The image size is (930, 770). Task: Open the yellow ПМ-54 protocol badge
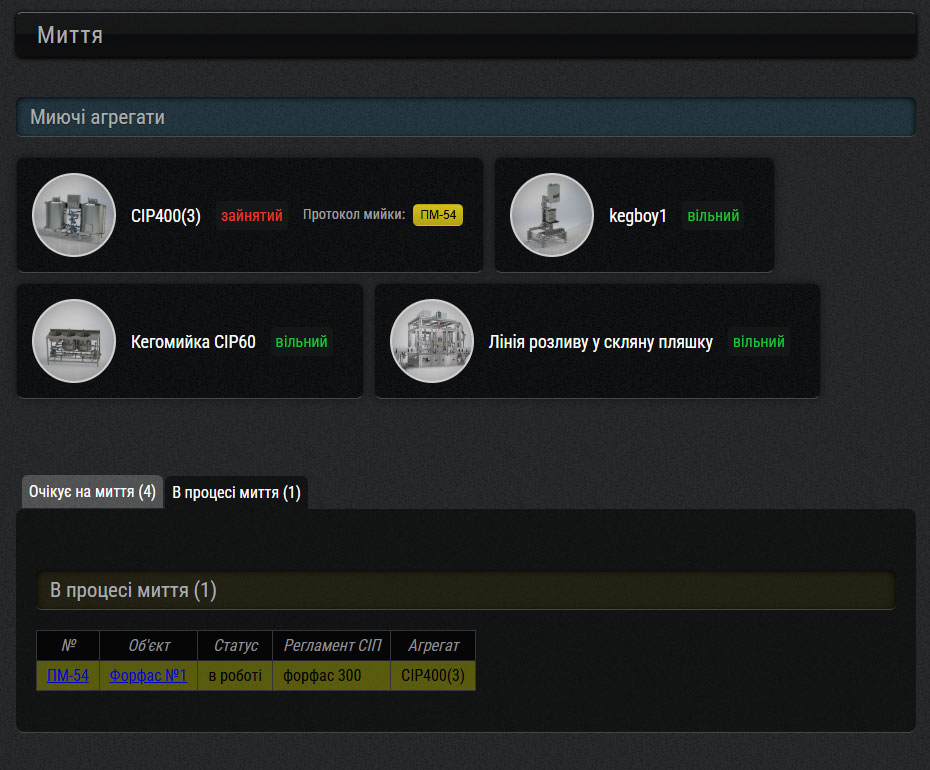coord(438,215)
